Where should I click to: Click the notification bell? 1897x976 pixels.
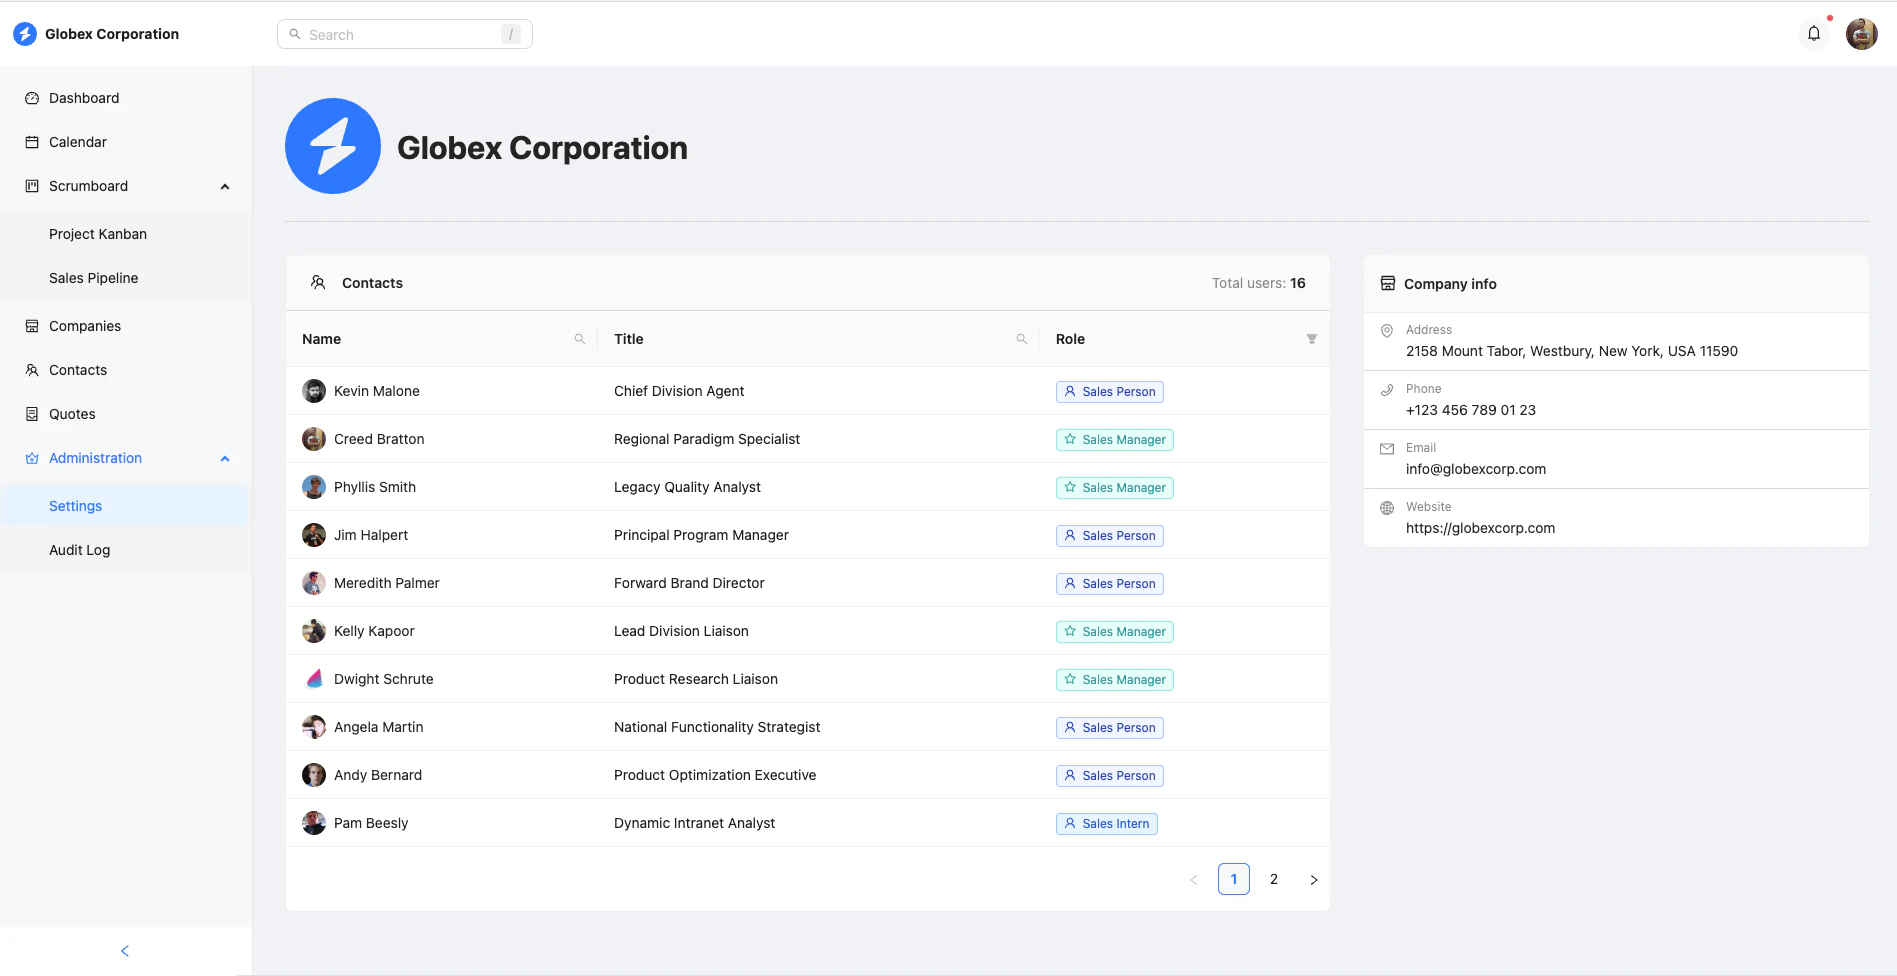pyautogui.click(x=1813, y=34)
